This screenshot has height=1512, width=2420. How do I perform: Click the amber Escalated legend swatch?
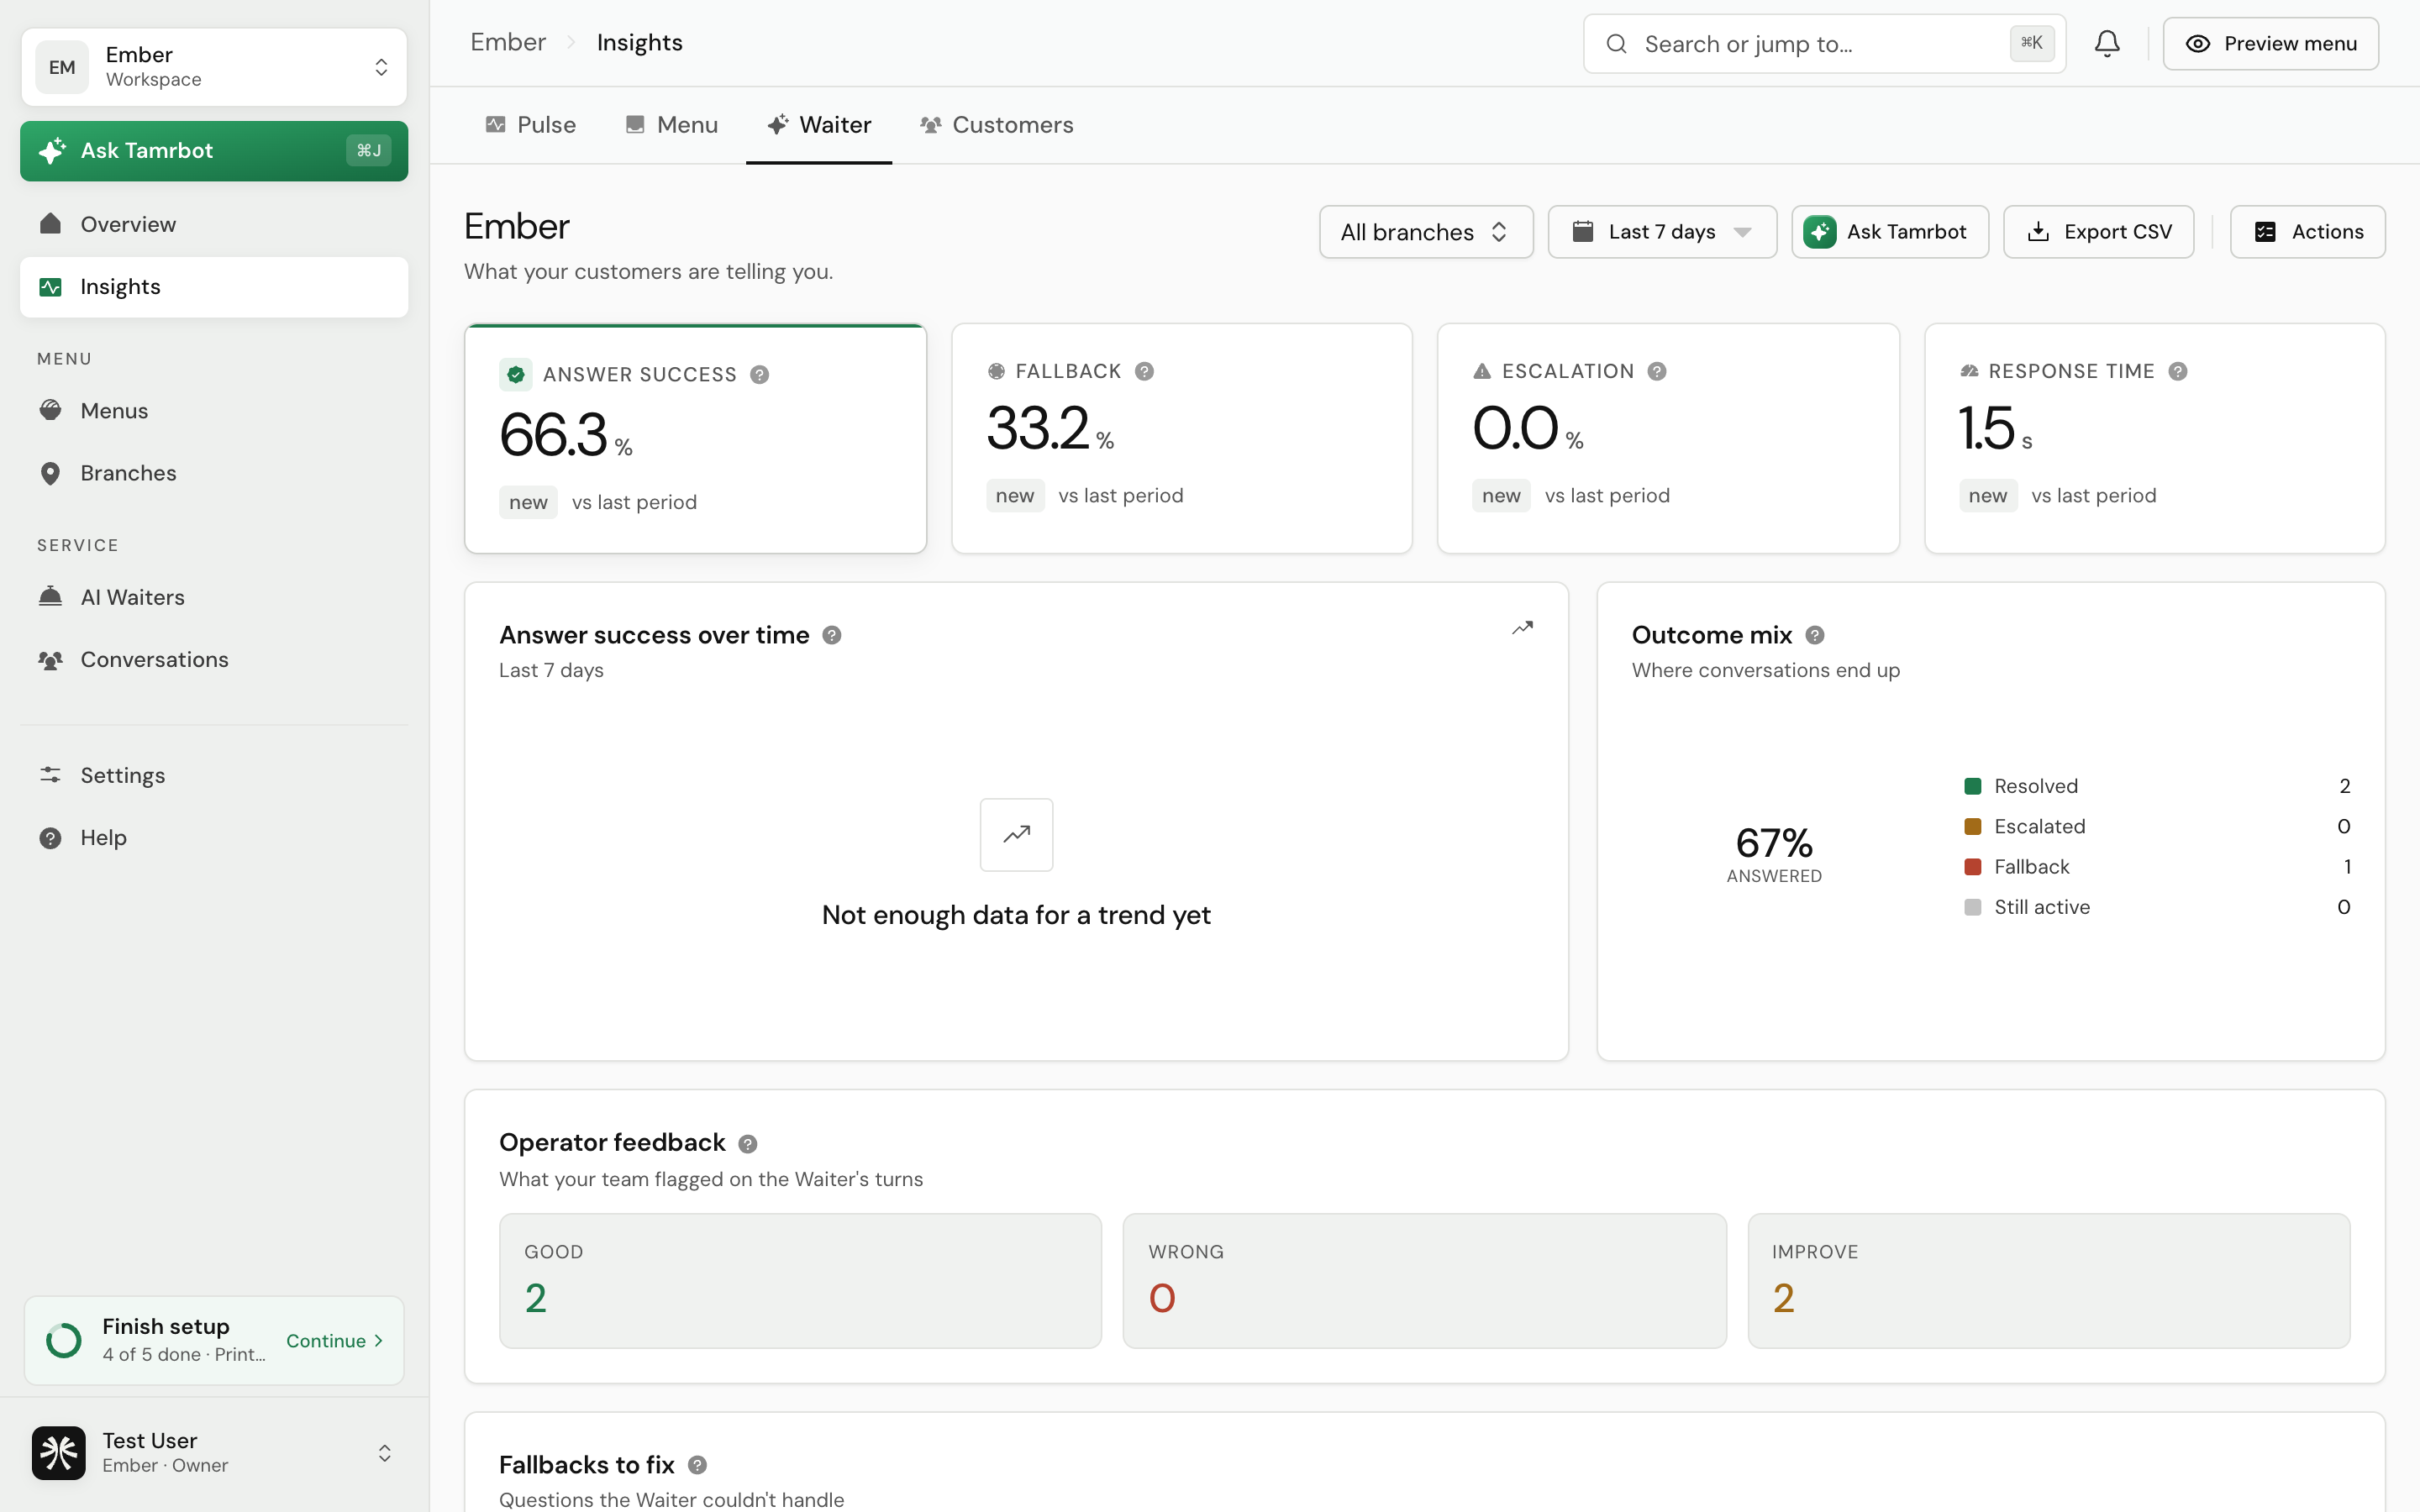click(1973, 826)
